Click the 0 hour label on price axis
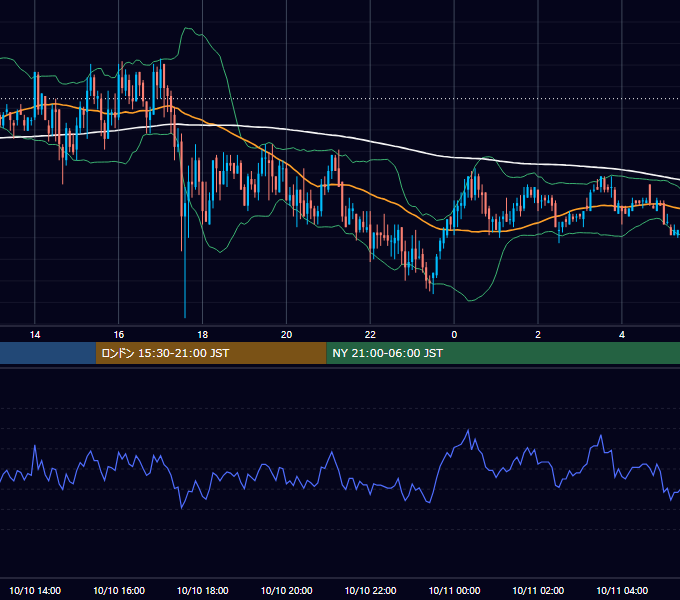The image size is (680, 600). (454, 335)
